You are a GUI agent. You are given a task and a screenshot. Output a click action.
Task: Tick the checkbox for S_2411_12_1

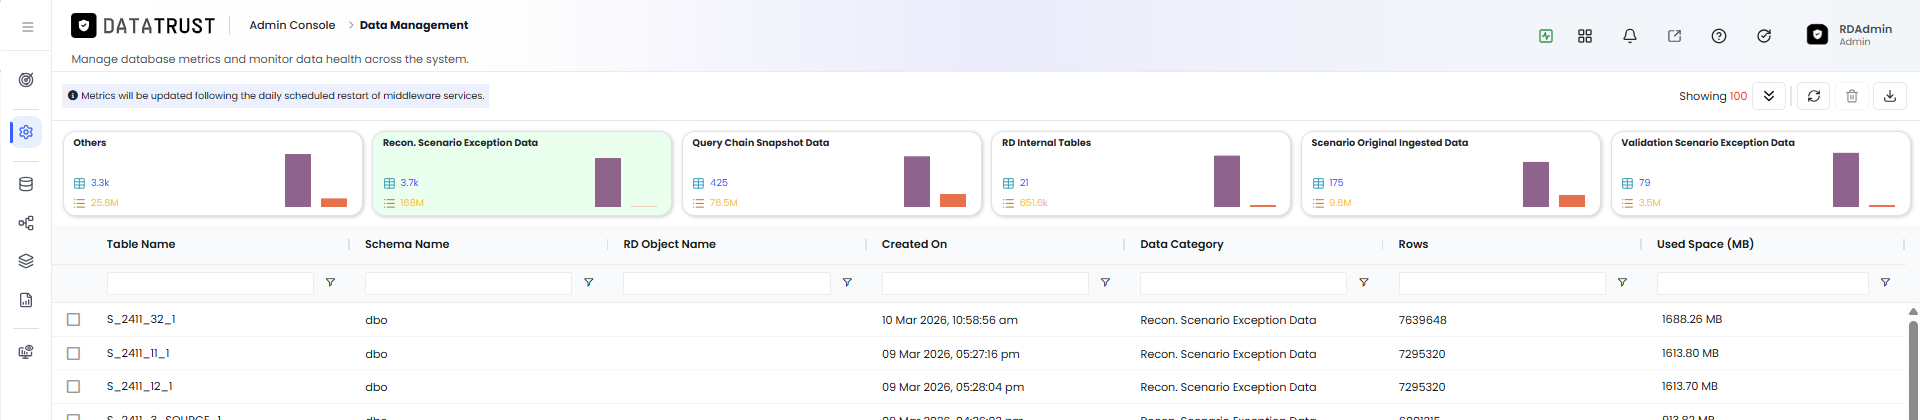tap(73, 386)
